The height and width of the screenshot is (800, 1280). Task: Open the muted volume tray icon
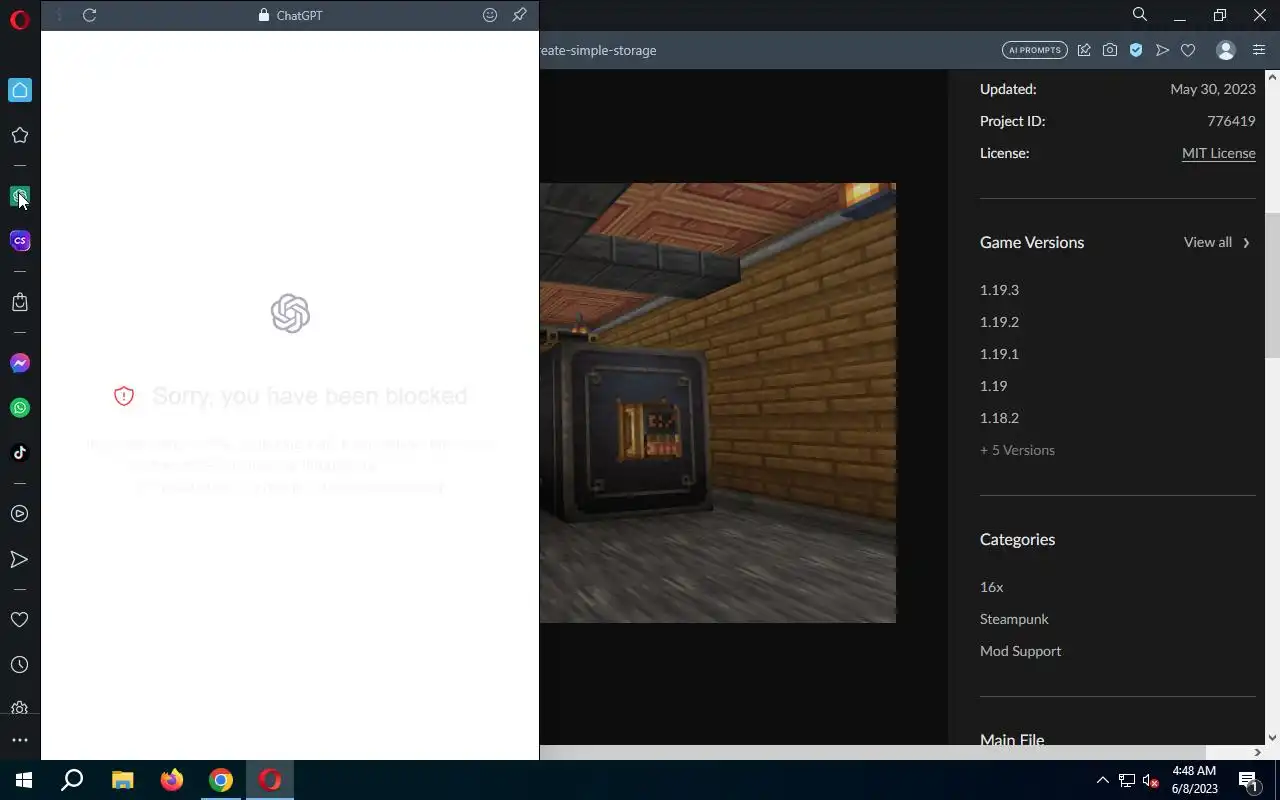(1150, 780)
